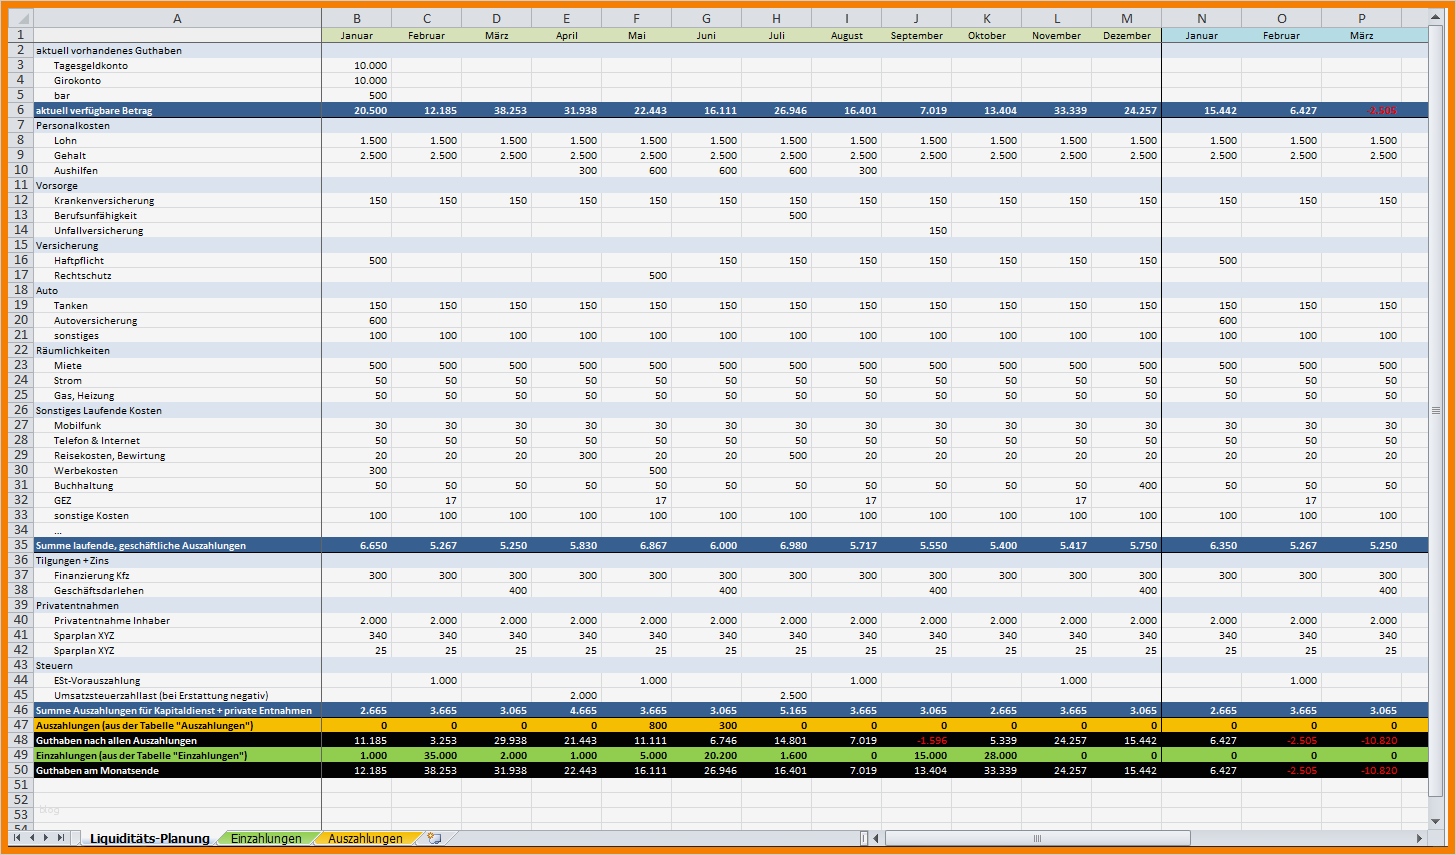1456x855 pixels.
Task: Click the 'Krankenversicherung' row label
Action: click(177, 200)
